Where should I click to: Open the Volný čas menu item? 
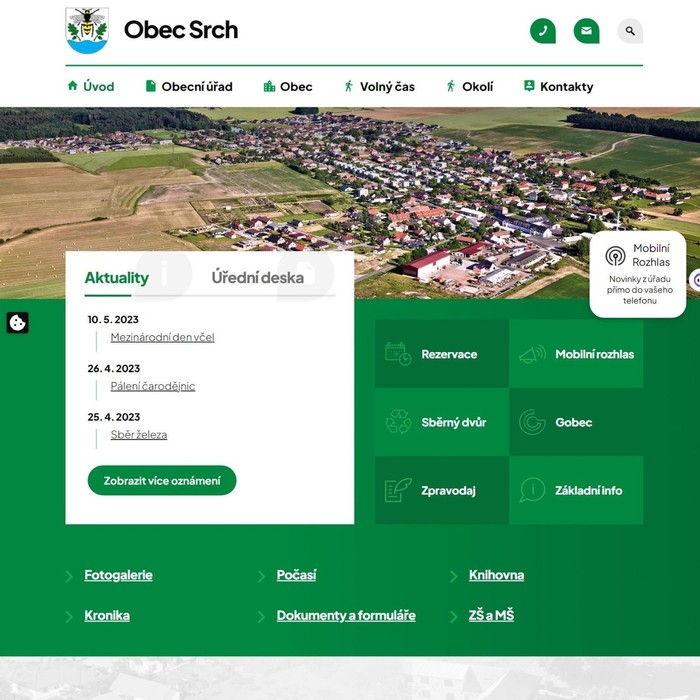tap(379, 86)
